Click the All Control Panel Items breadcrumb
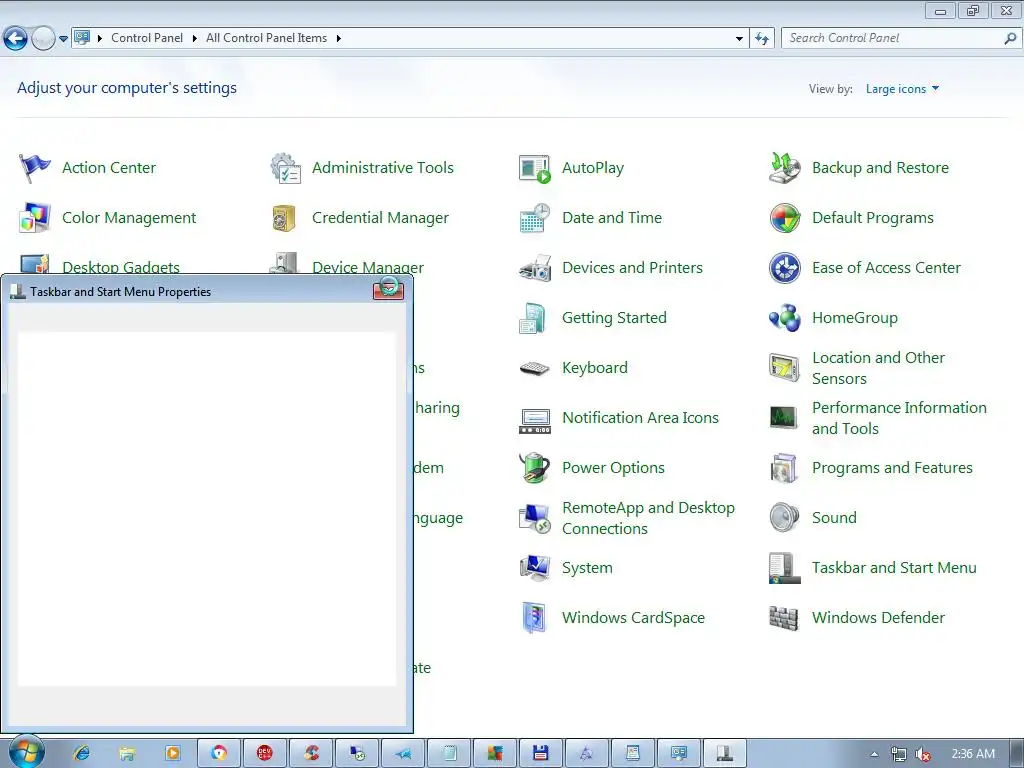The height and width of the screenshot is (768, 1024). [266, 38]
